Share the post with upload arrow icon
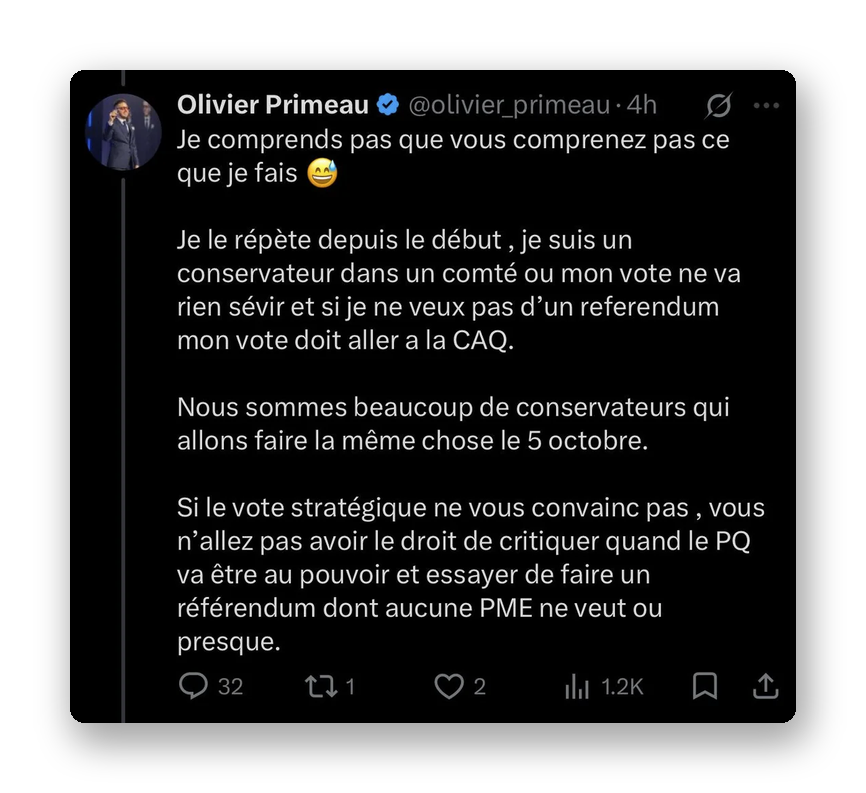 click(765, 685)
